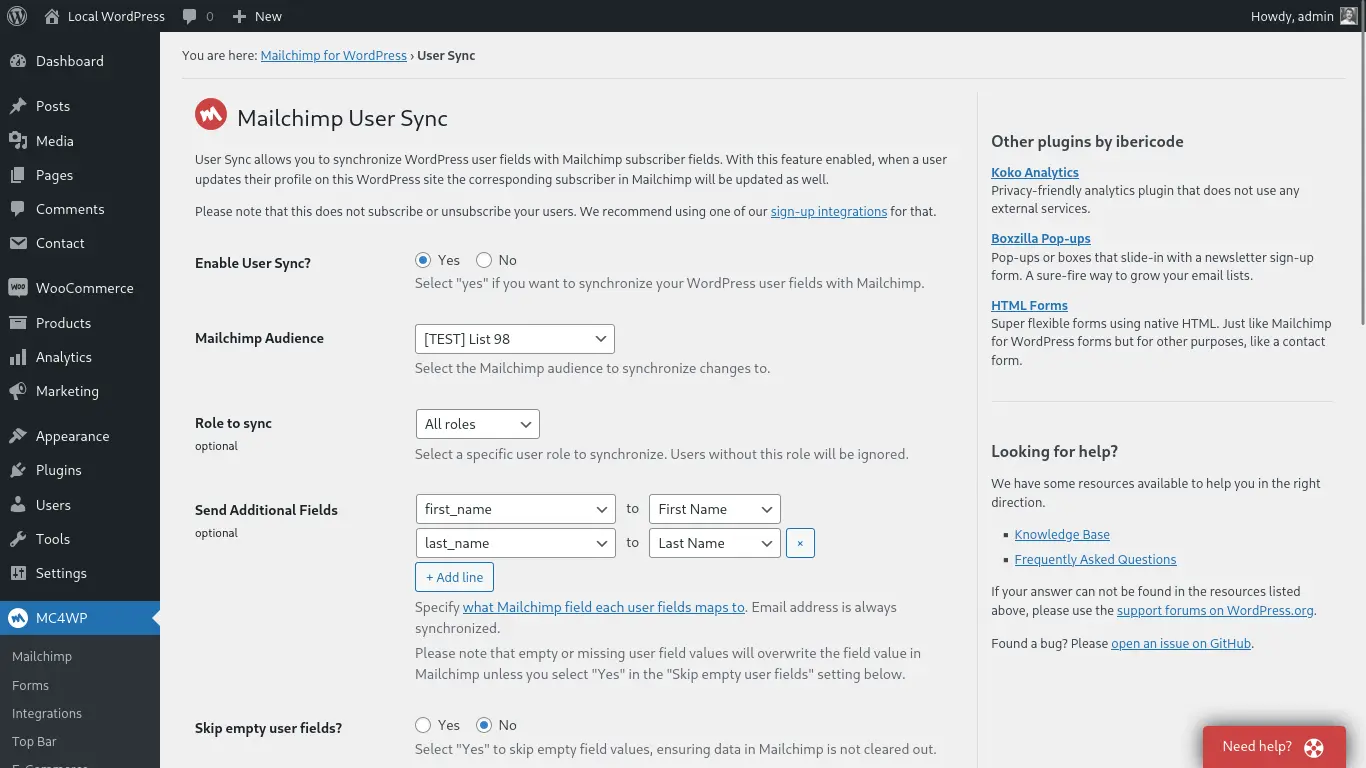
Task: Click the Plugins plug icon
Action: pos(18,470)
